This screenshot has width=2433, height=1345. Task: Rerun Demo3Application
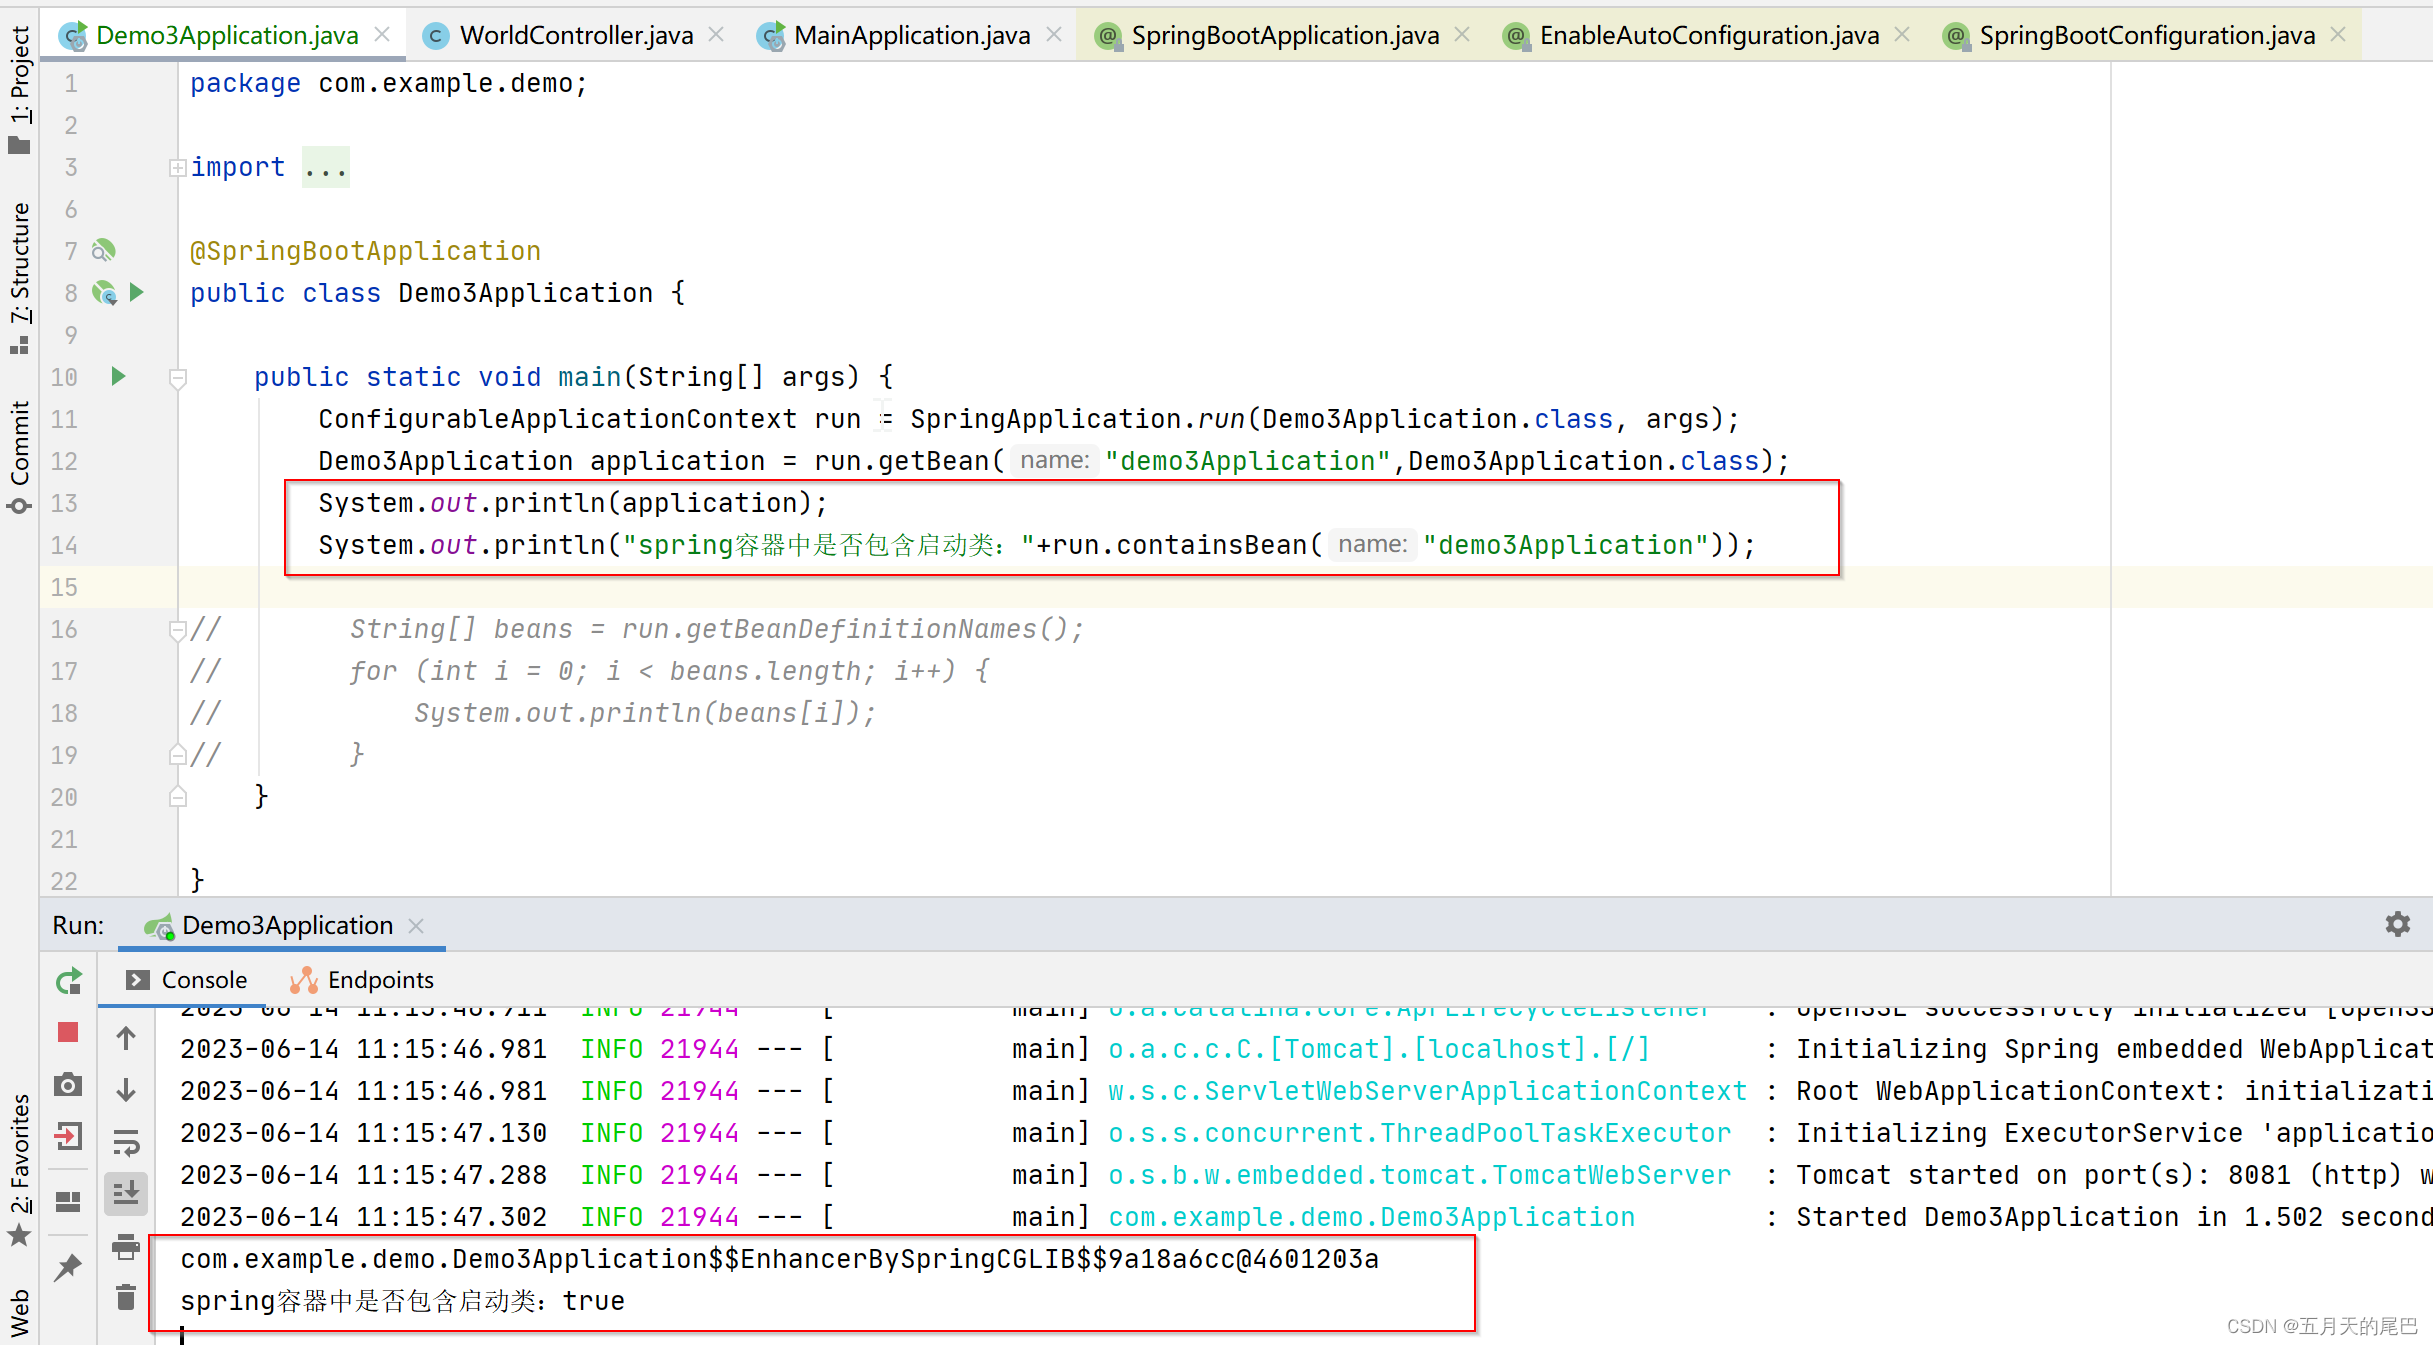[68, 981]
